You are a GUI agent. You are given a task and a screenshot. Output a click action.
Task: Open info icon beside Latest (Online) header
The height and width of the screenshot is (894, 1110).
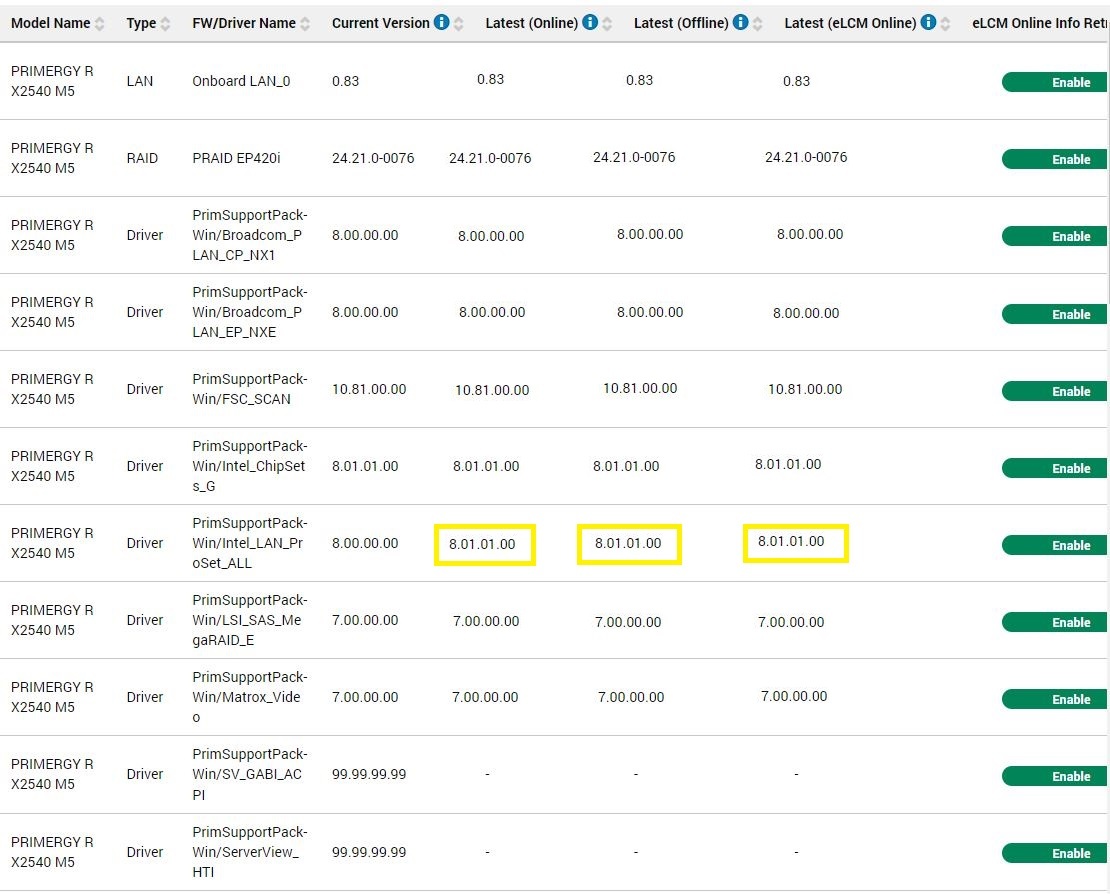(x=589, y=23)
